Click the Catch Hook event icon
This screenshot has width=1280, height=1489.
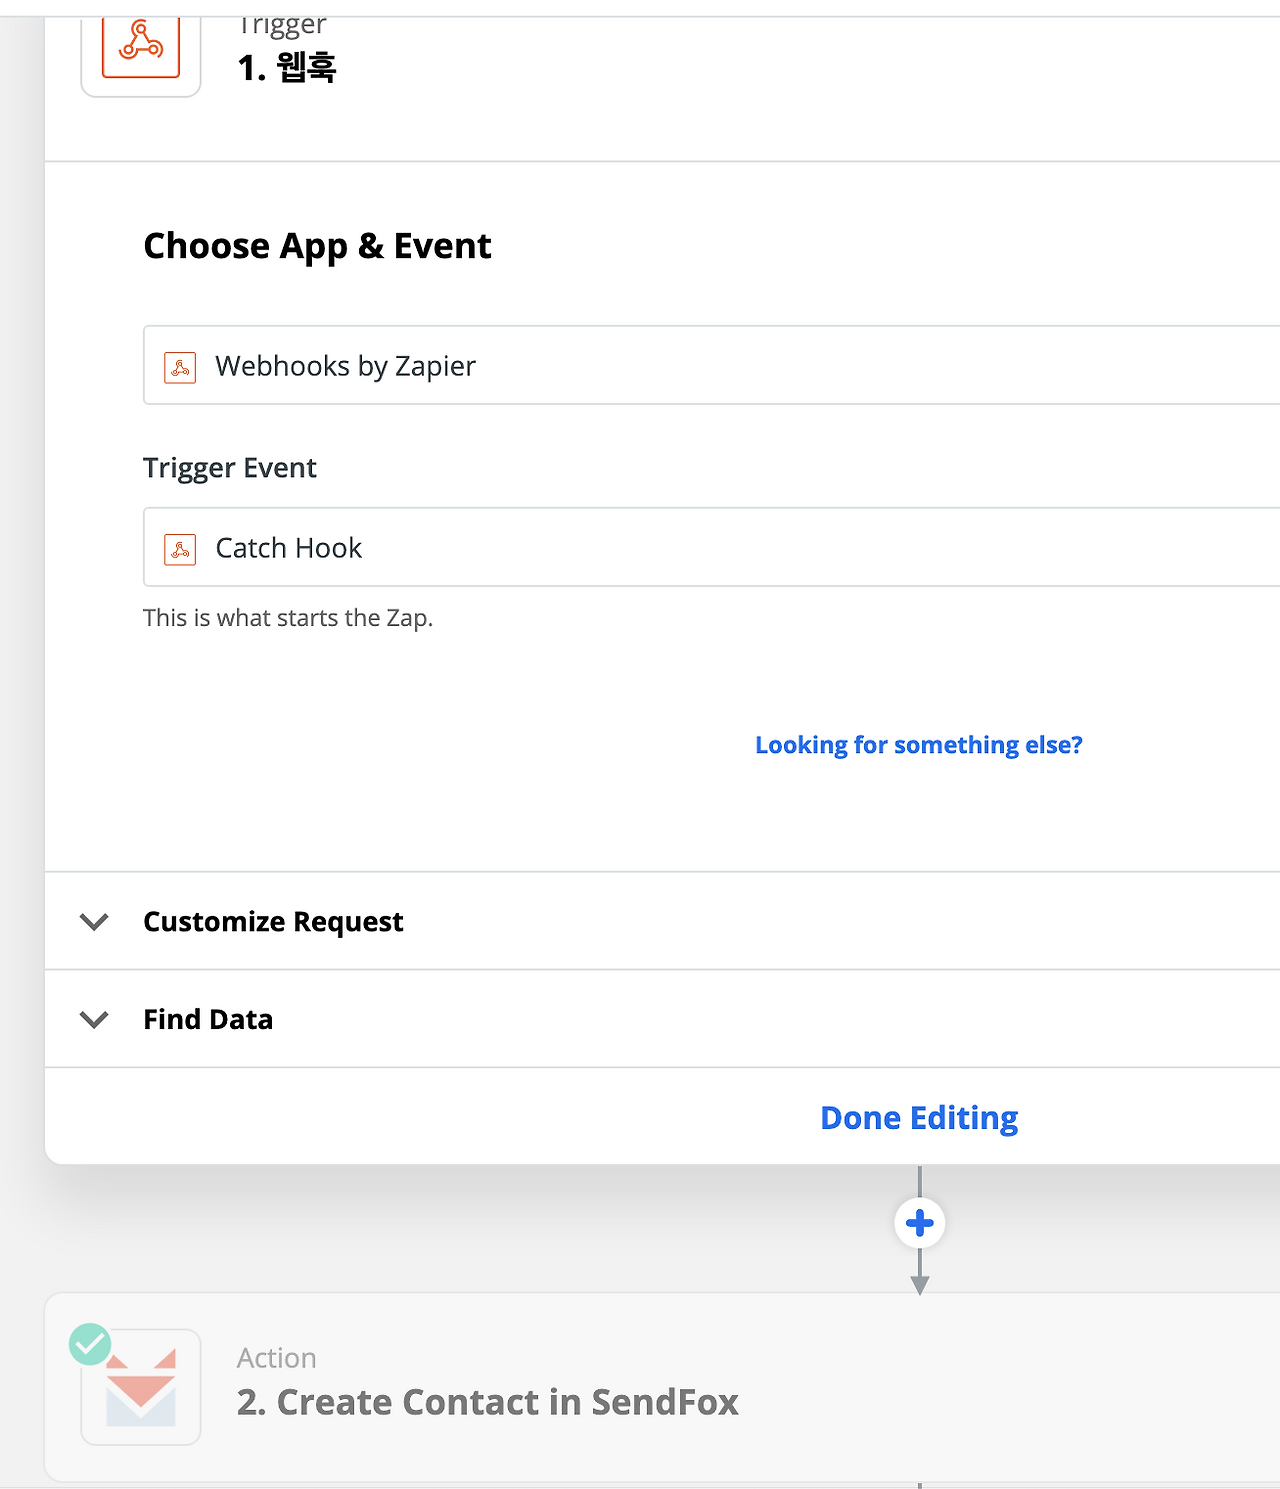click(x=180, y=550)
